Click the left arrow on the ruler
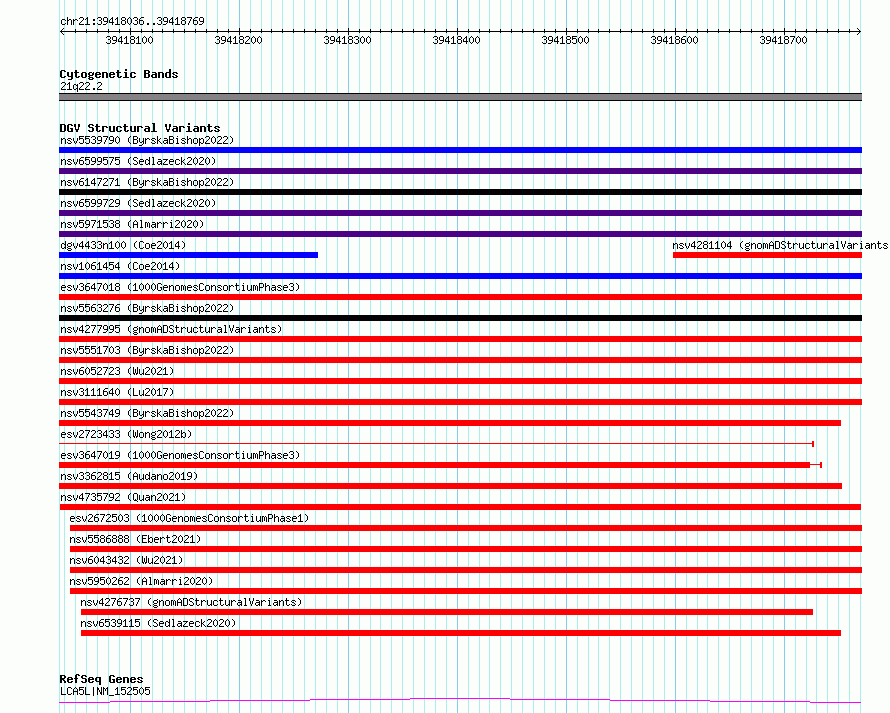Image resolution: width=890 pixels, height=713 pixels. (62, 31)
